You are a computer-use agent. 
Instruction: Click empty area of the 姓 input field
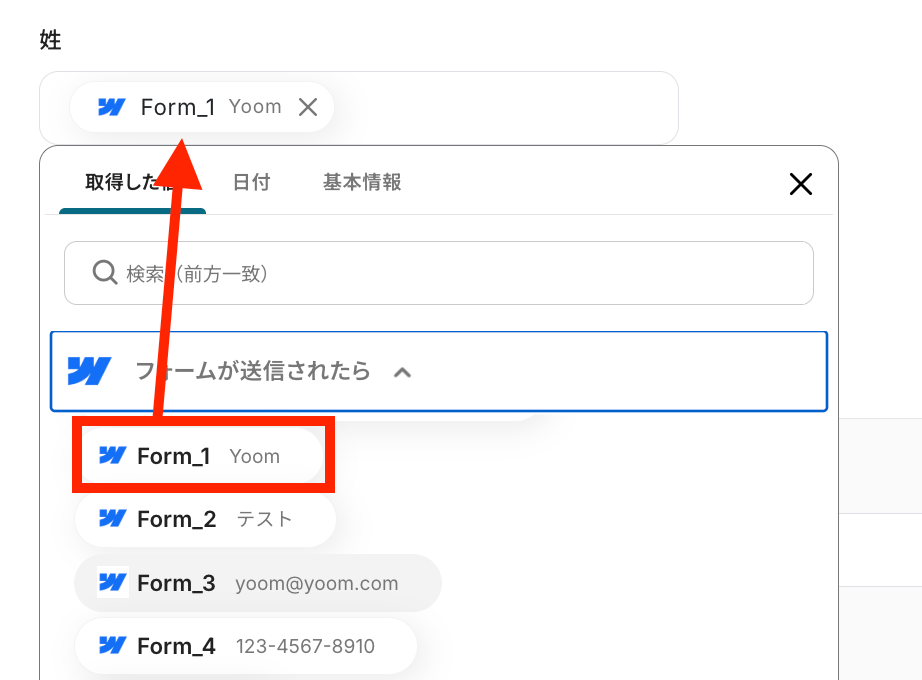click(x=520, y=107)
